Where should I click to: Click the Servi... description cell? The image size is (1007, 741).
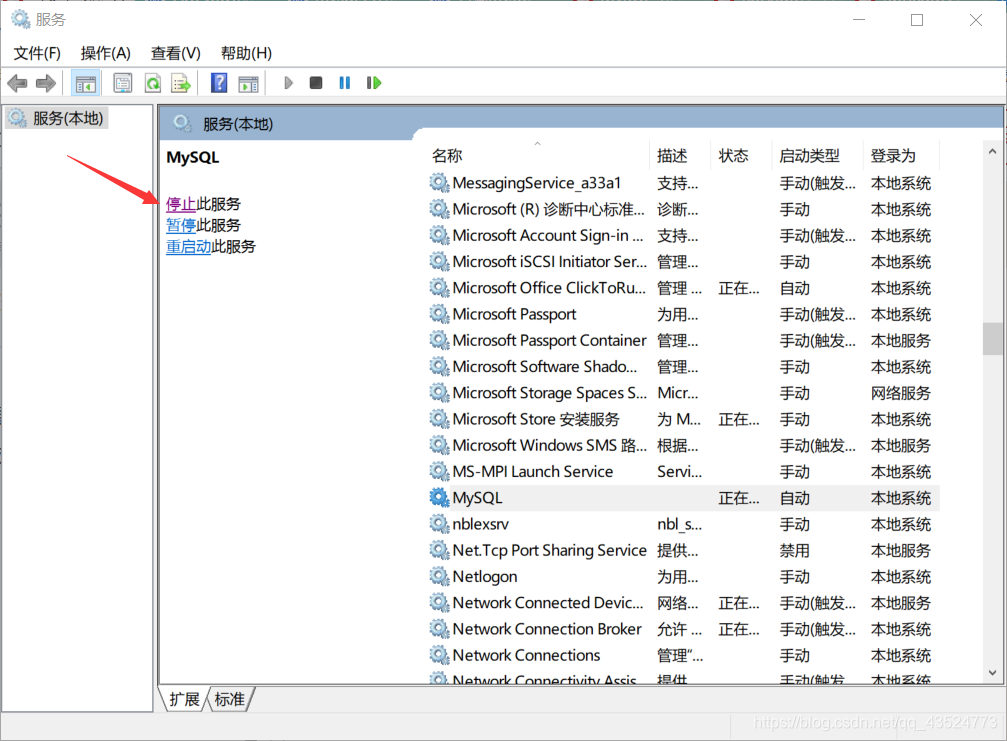pos(679,471)
